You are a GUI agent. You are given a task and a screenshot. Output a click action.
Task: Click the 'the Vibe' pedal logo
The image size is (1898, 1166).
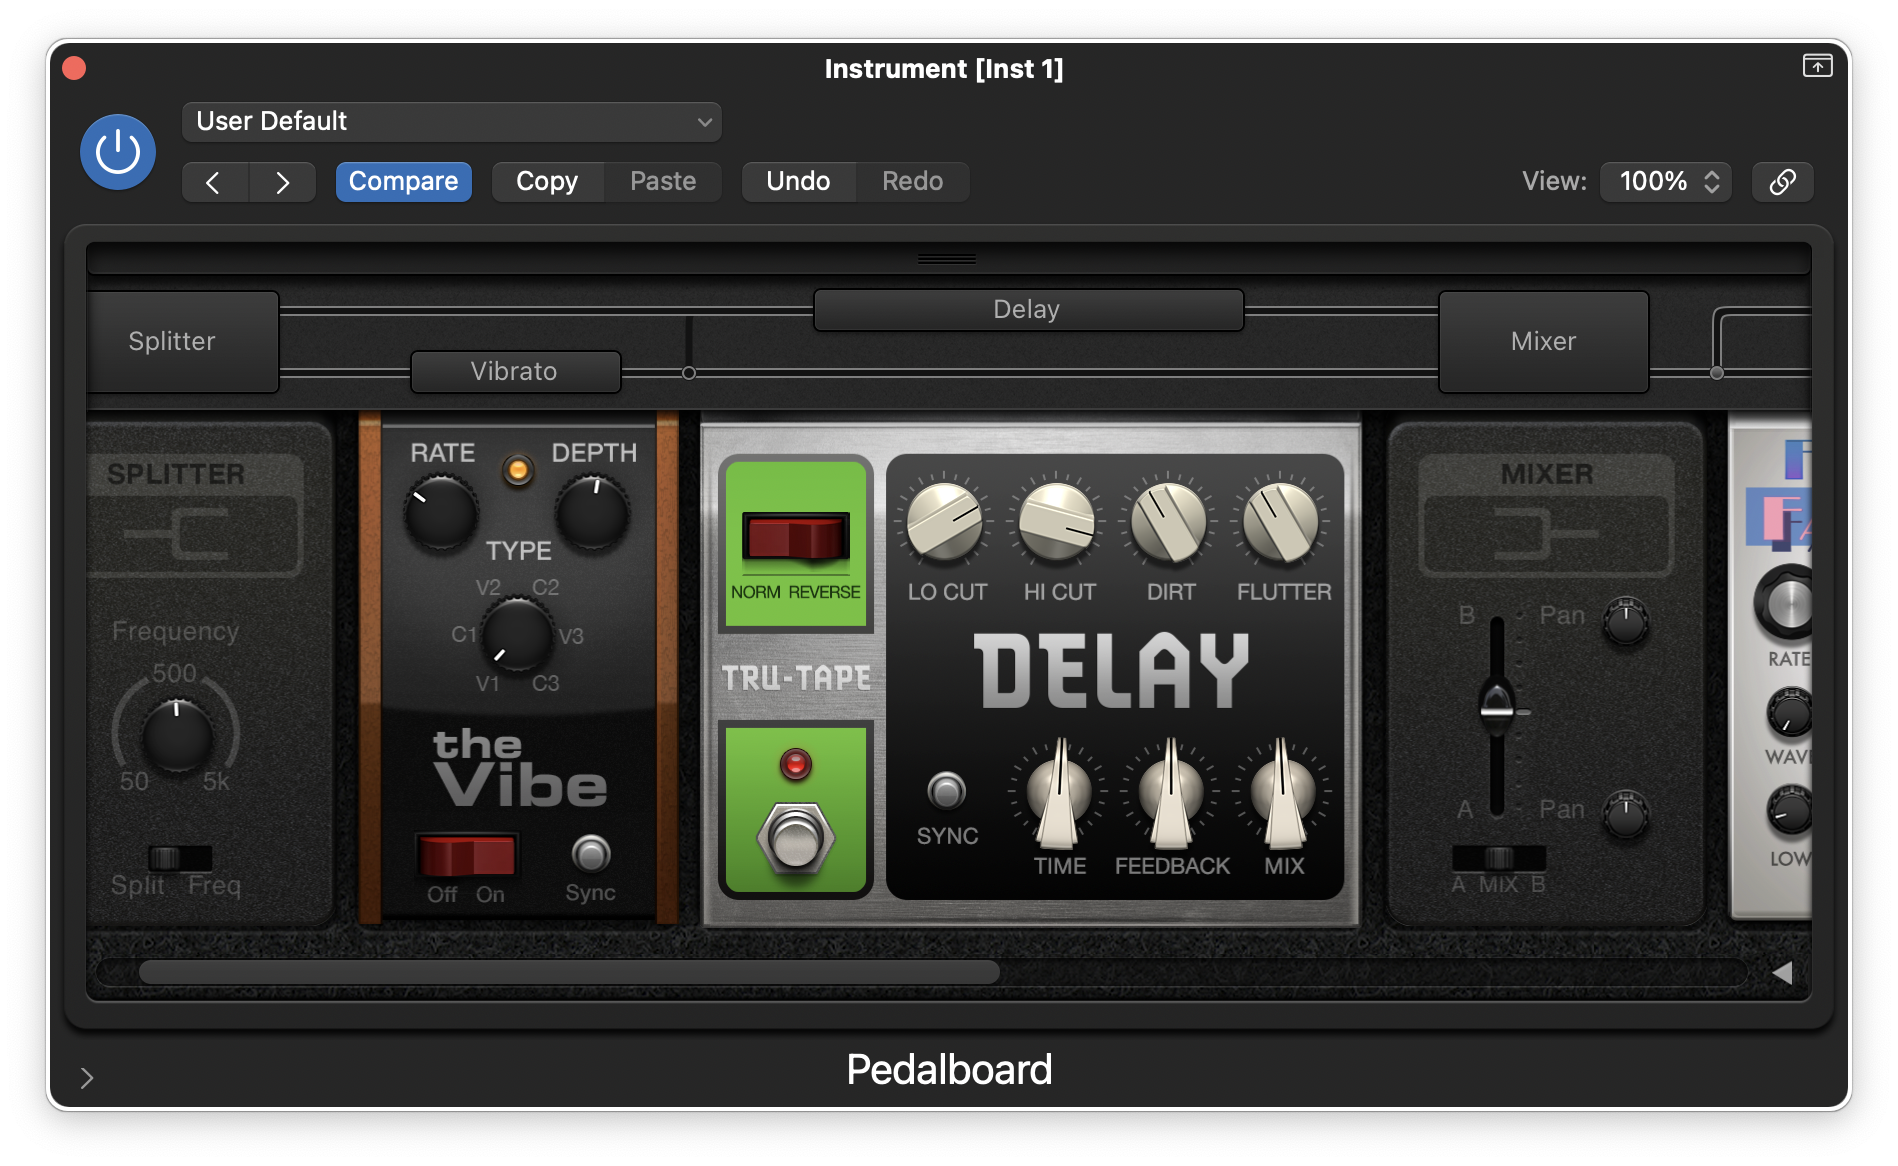coord(520,768)
